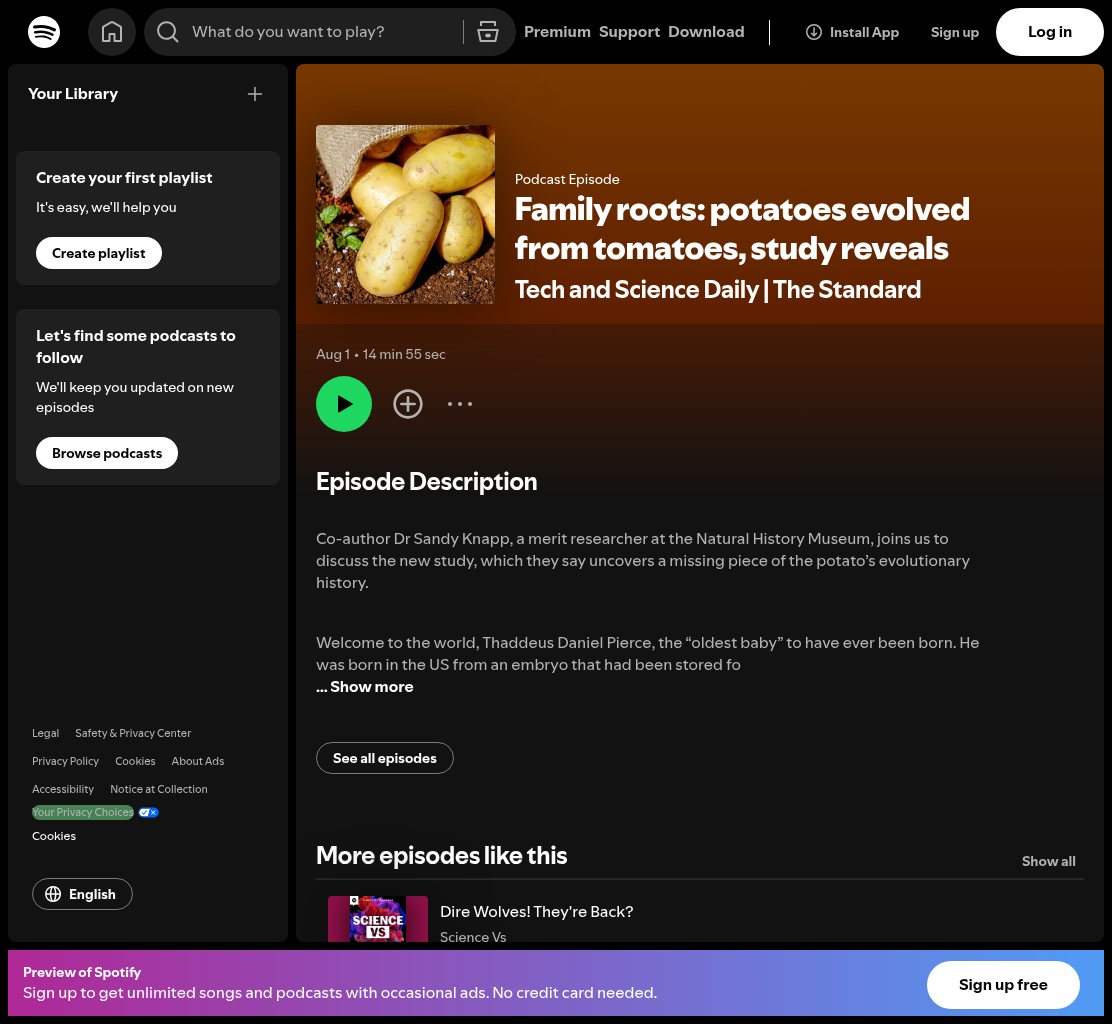This screenshot has width=1112, height=1024.
Task: Click the privacy choices check/x icon
Action: 148,813
